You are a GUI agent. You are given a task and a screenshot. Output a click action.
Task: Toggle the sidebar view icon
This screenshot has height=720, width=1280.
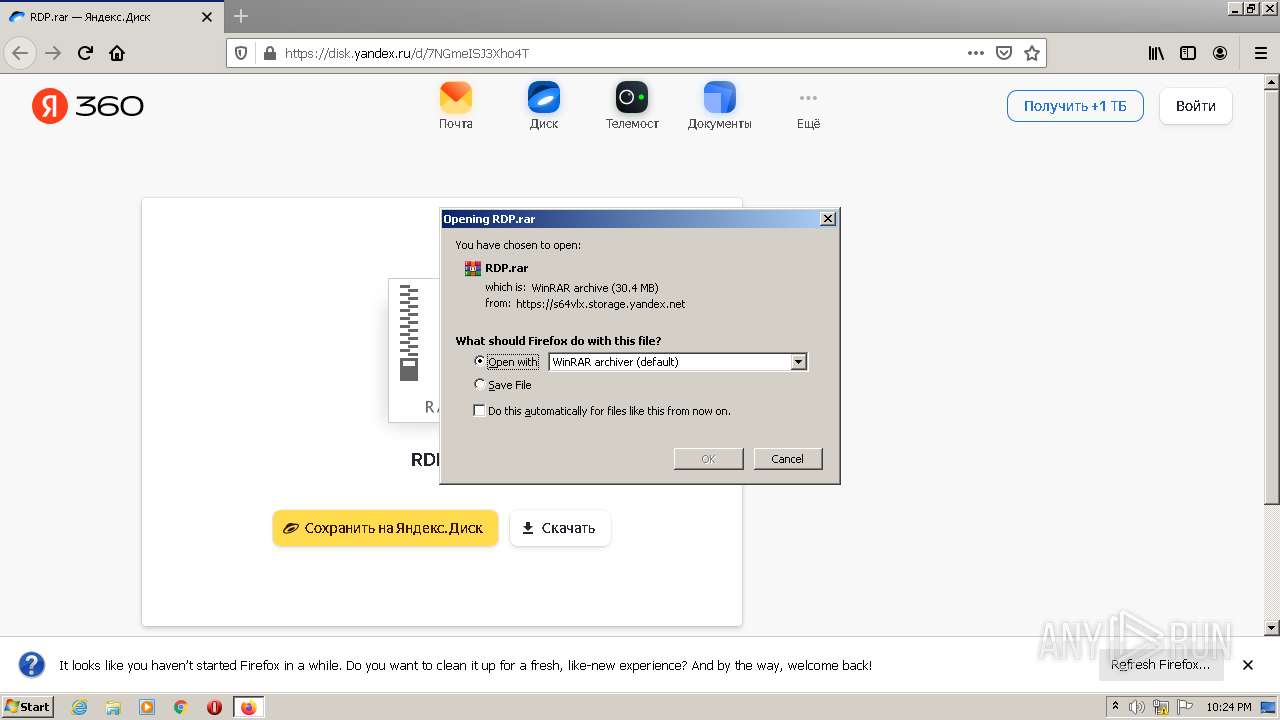click(1188, 53)
